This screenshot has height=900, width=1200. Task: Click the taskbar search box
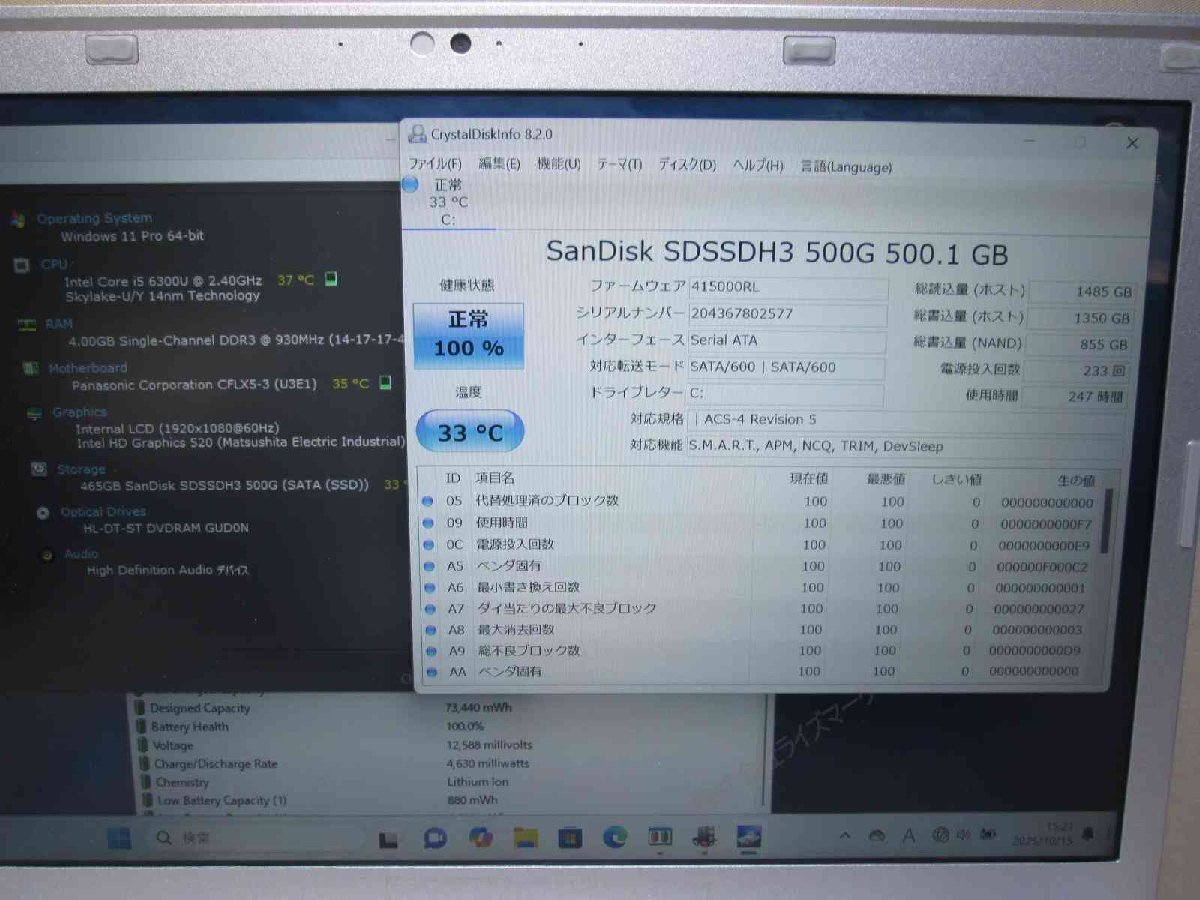[x=255, y=838]
